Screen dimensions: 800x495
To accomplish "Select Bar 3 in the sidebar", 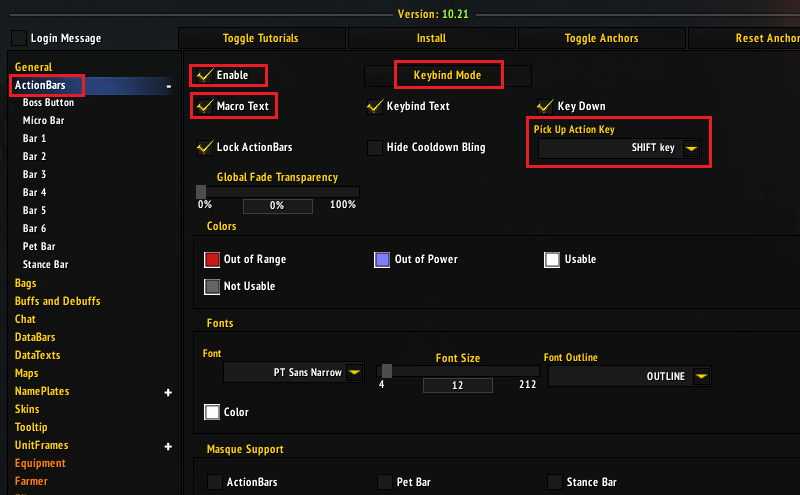I will pos(35,174).
